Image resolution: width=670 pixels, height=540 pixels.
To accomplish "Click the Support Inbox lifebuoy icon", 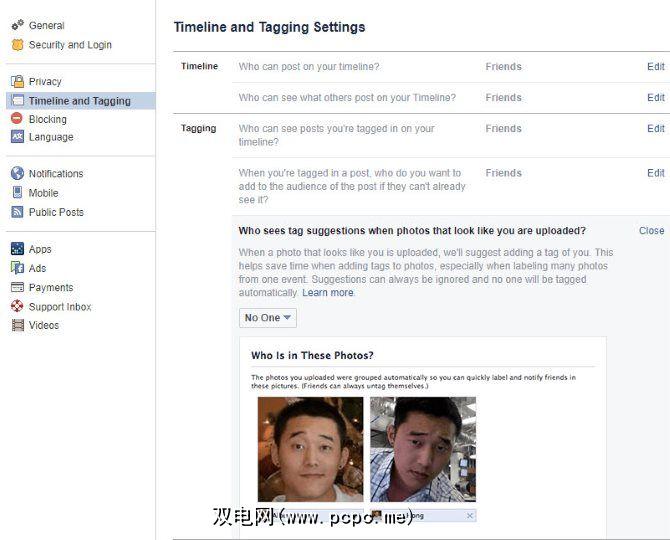I will click(17, 306).
